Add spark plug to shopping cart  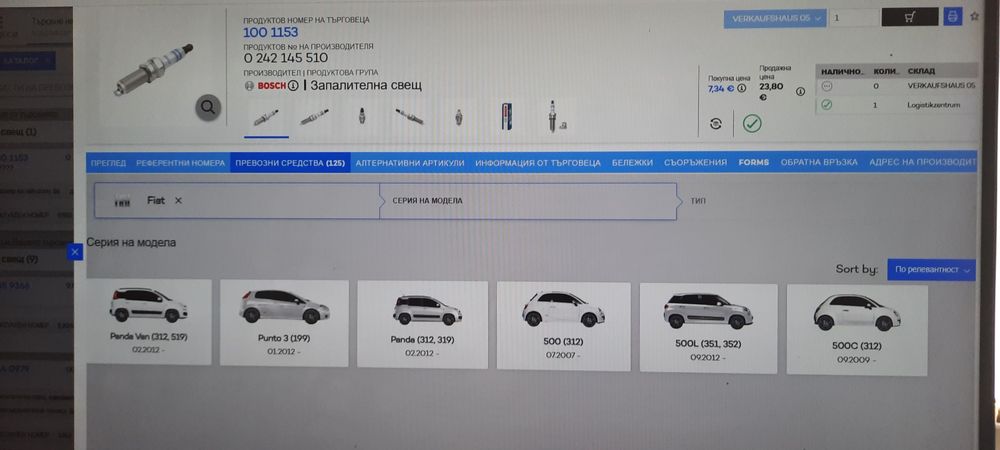(x=910, y=17)
